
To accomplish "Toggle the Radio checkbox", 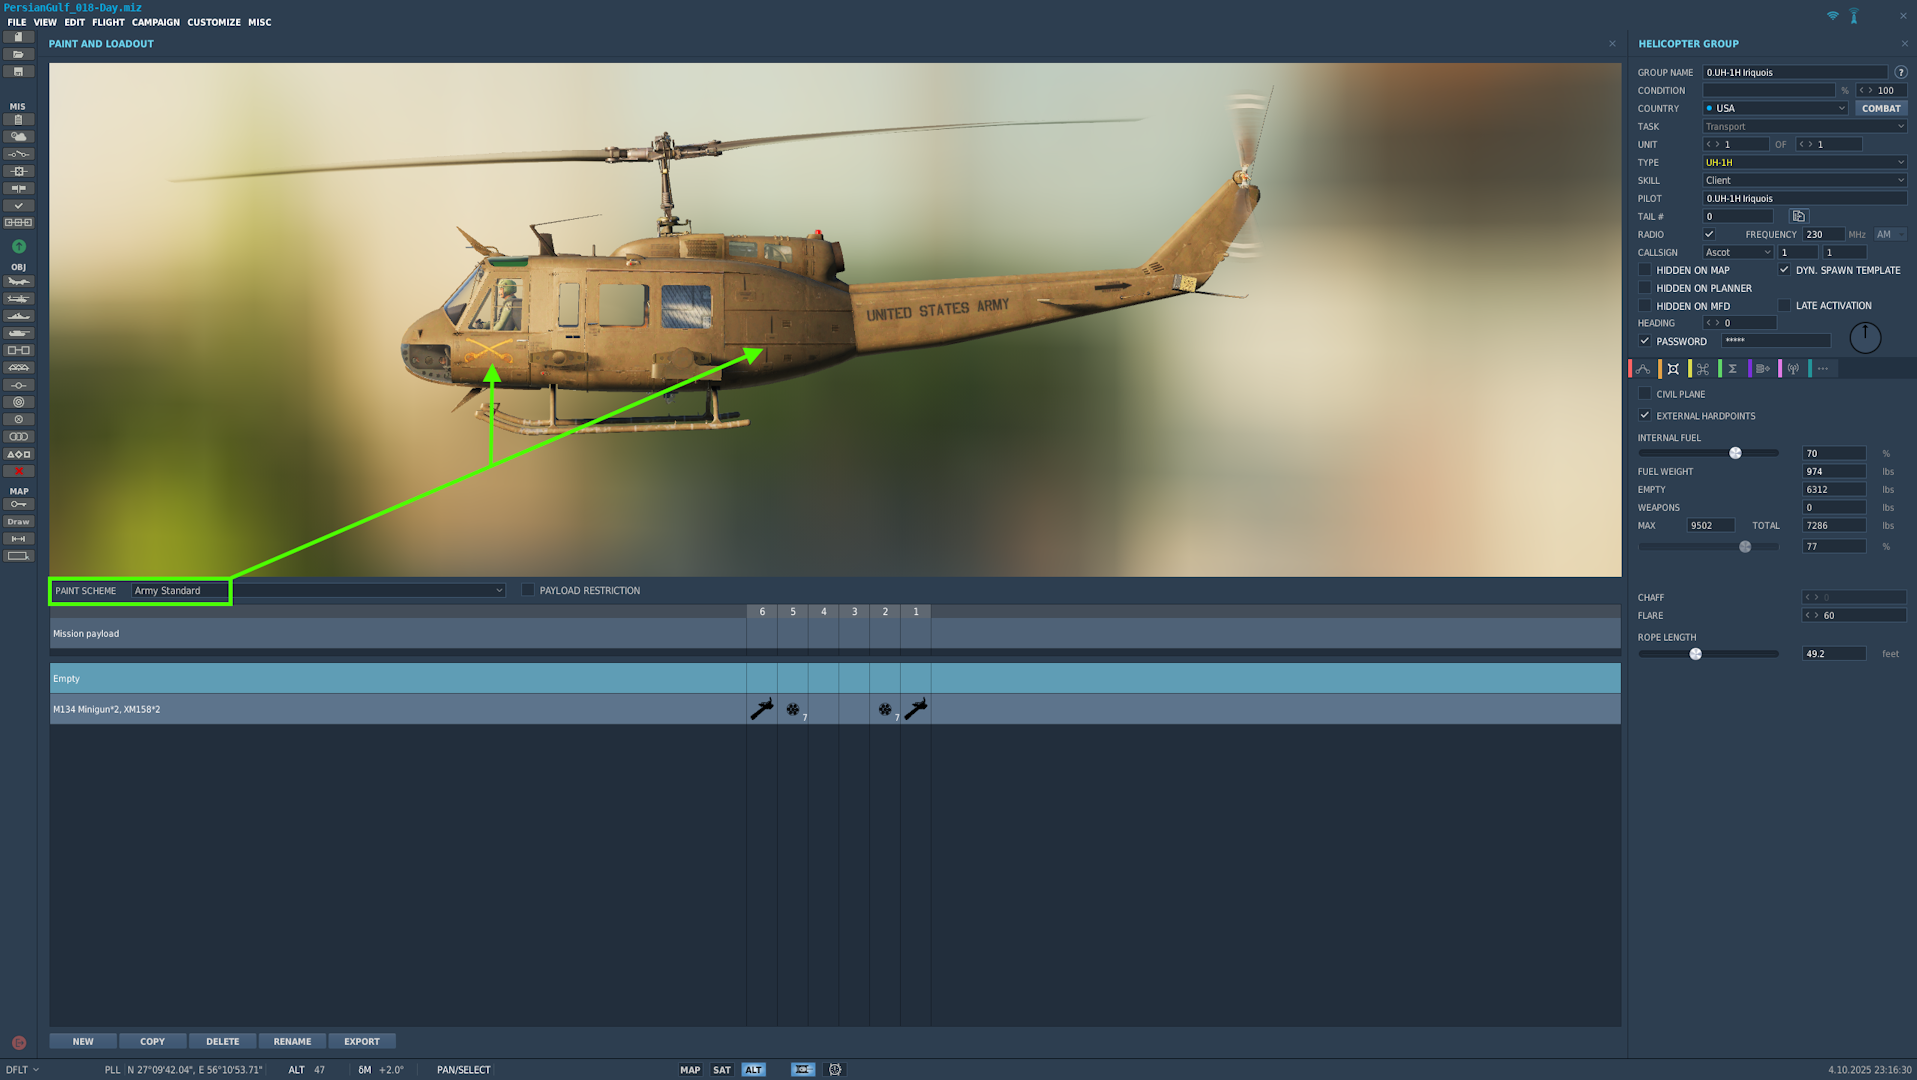I will click(1709, 234).
